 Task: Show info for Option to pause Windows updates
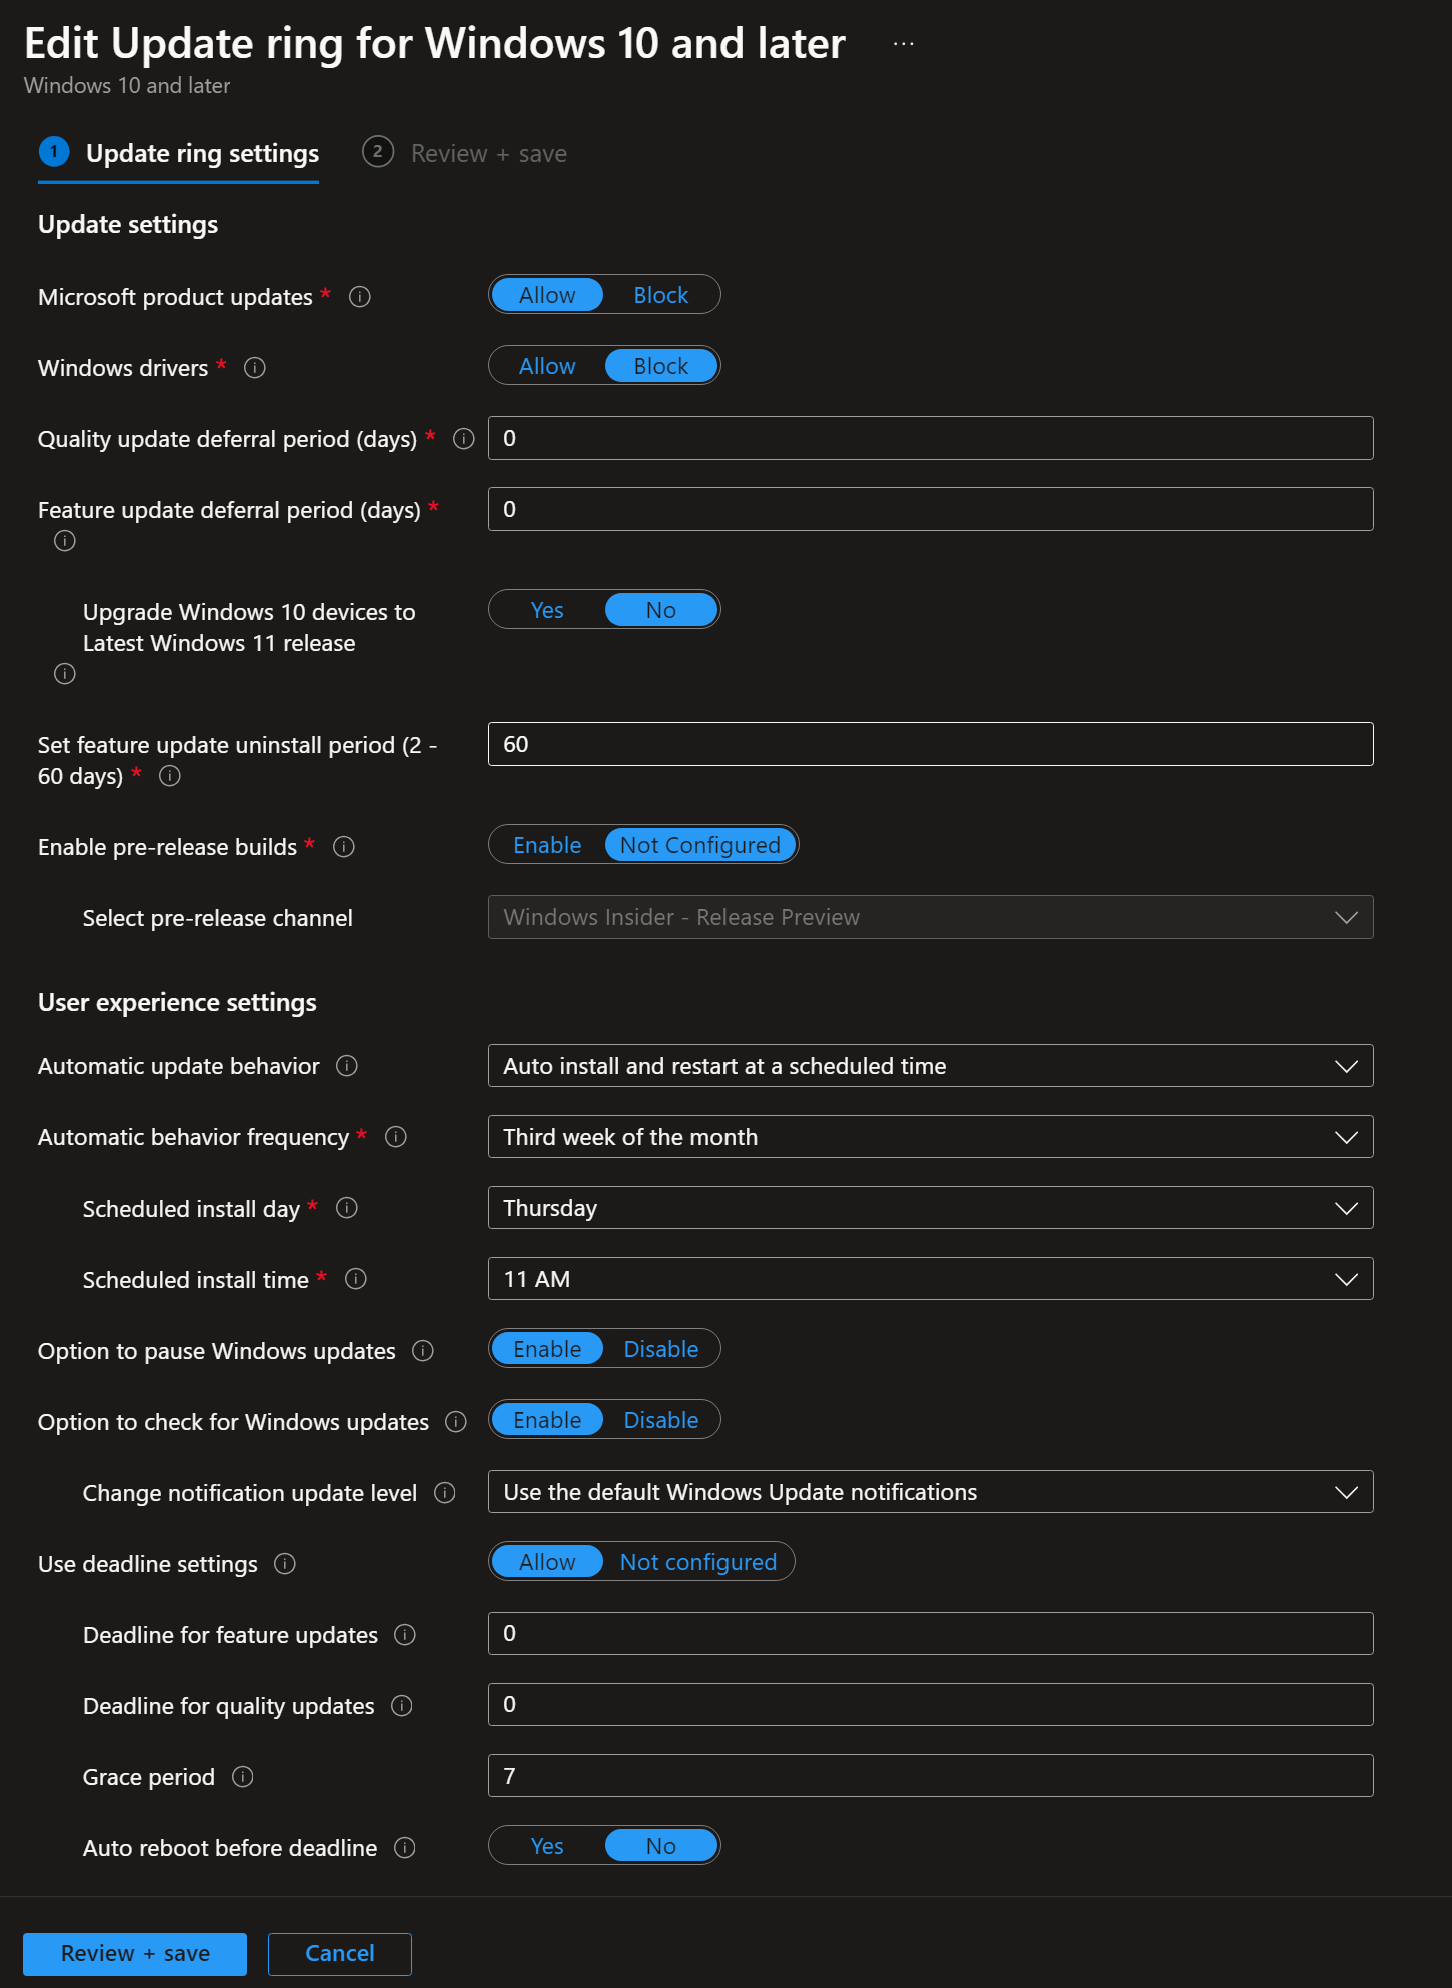423,1351
